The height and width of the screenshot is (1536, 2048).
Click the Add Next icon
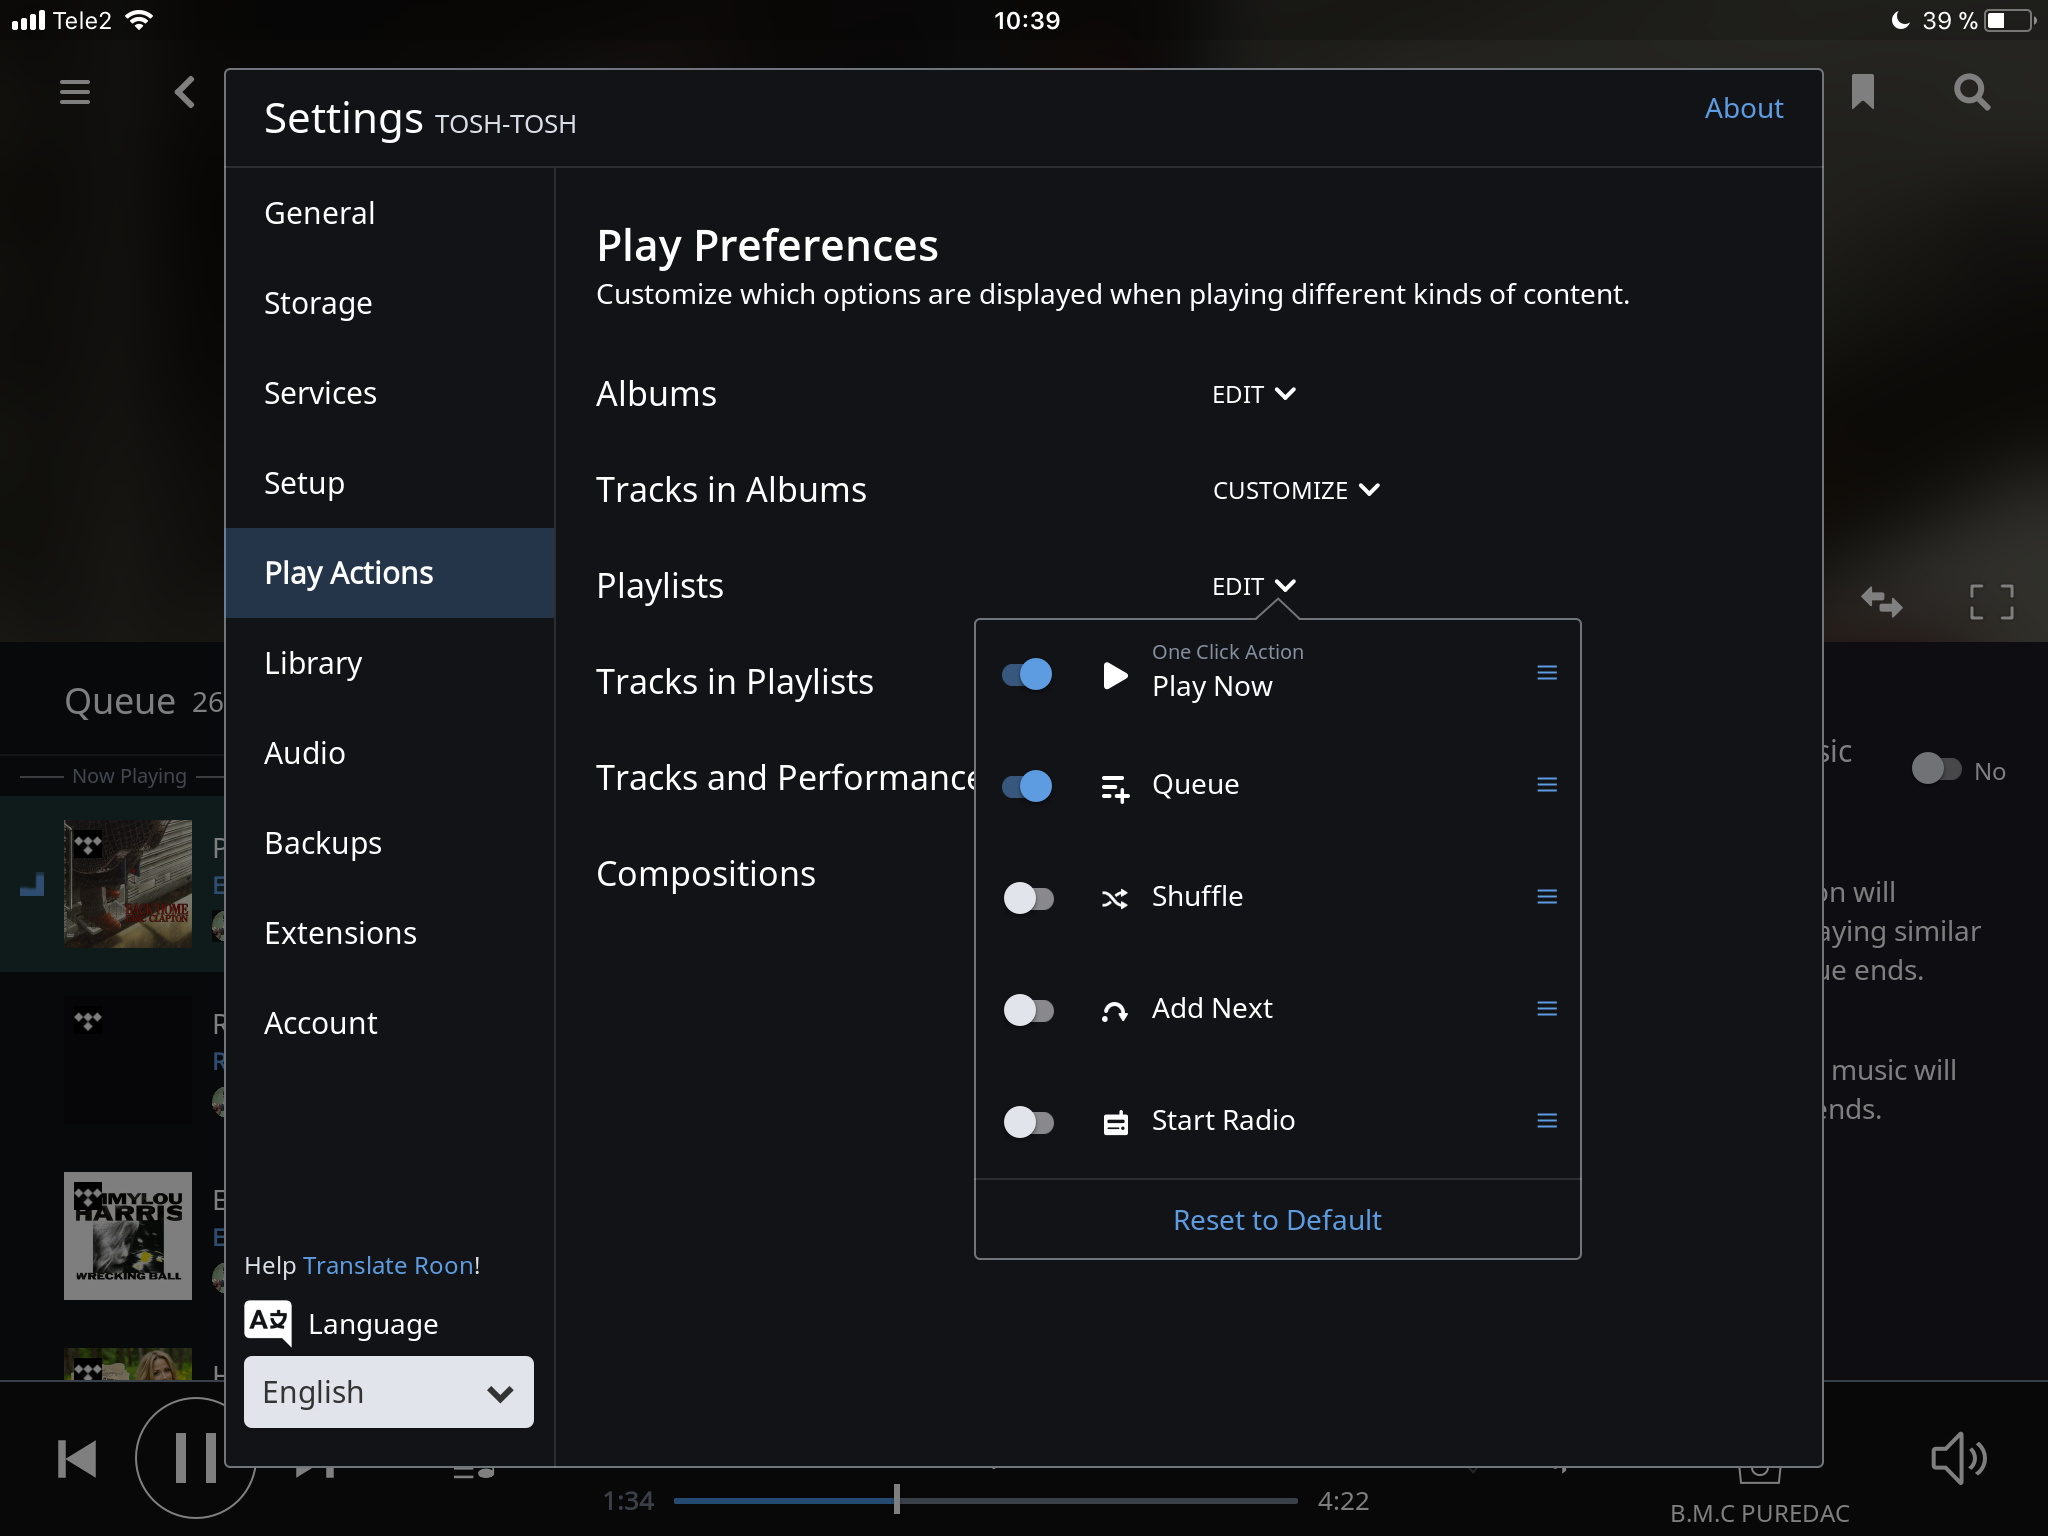pyautogui.click(x=1113, y=1009)
